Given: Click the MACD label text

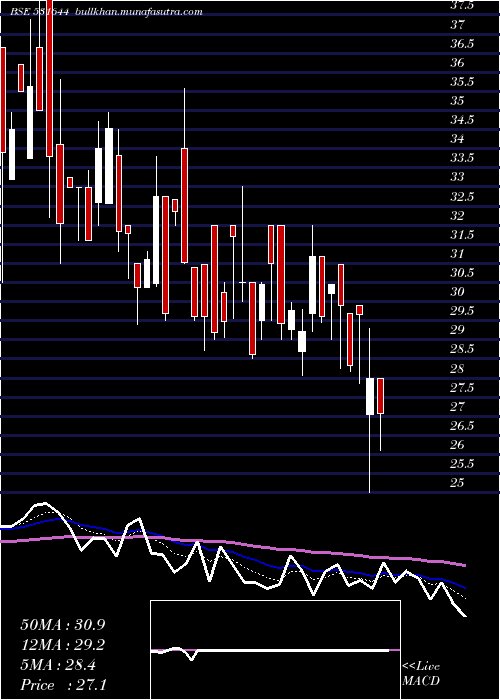Looking at the screenshot, I should click(421, 681).
